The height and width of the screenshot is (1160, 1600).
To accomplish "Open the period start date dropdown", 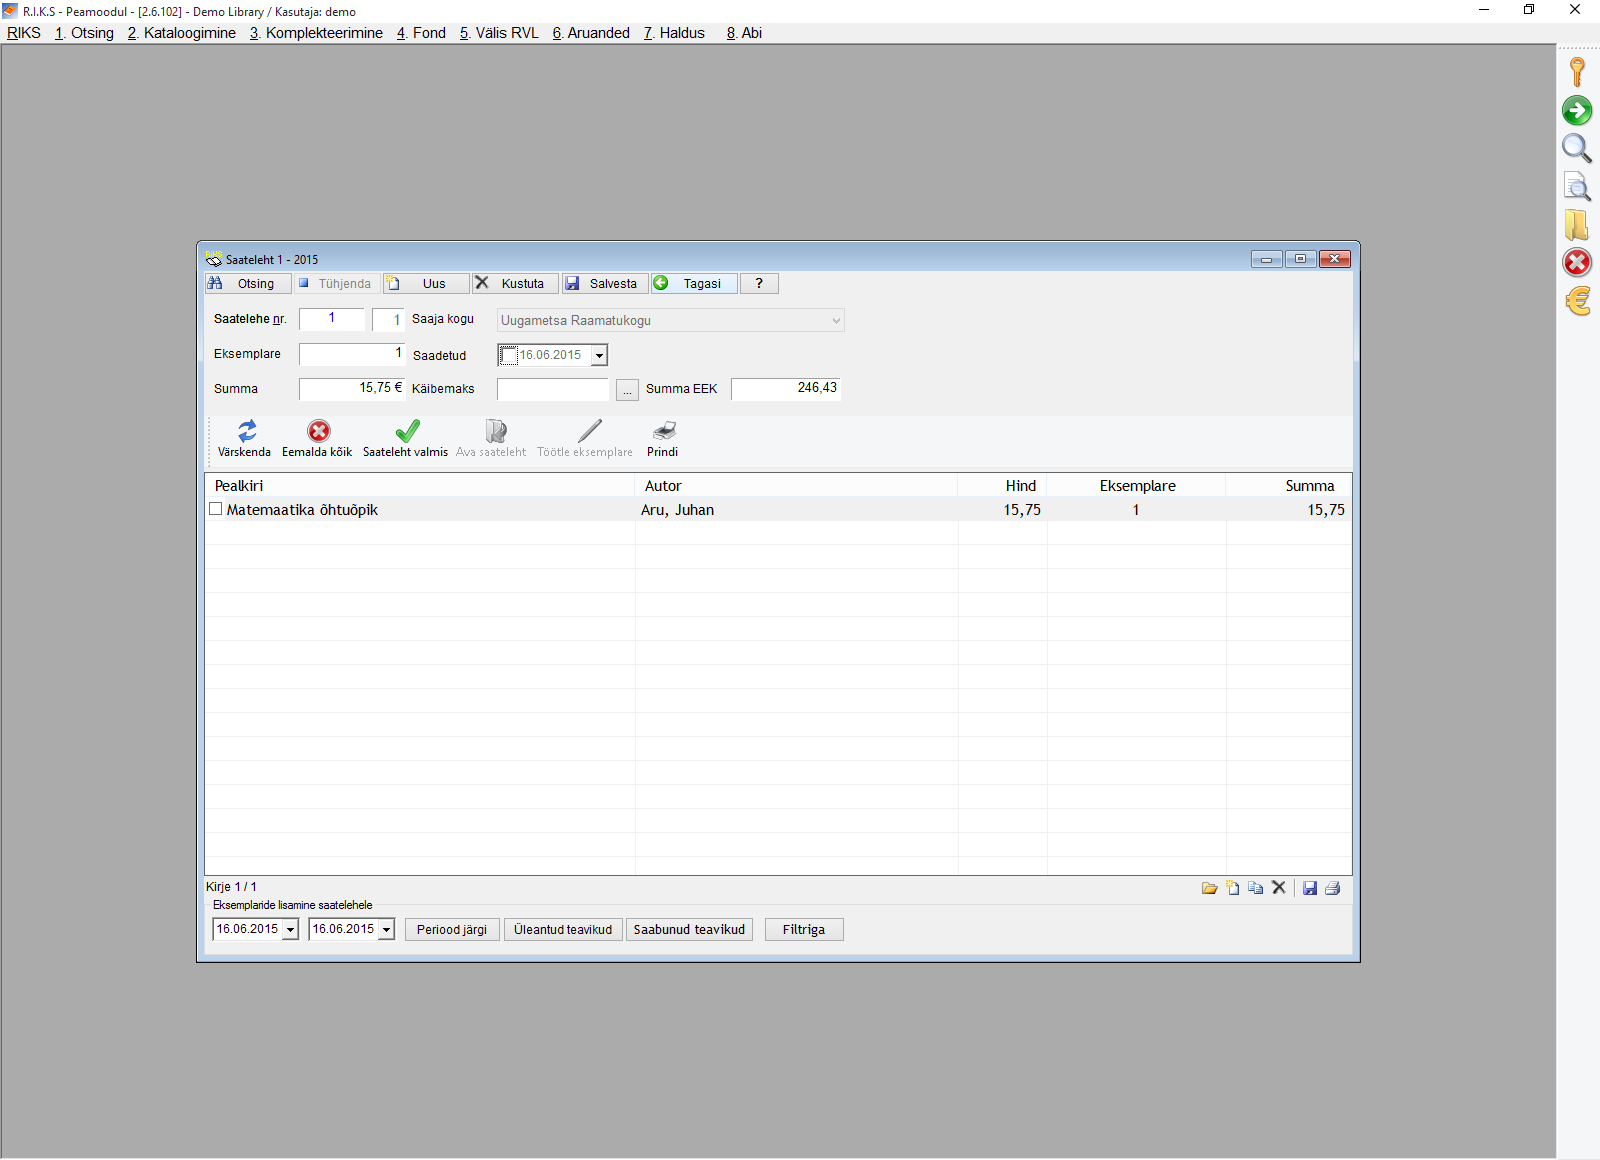I will click(290, 930).
